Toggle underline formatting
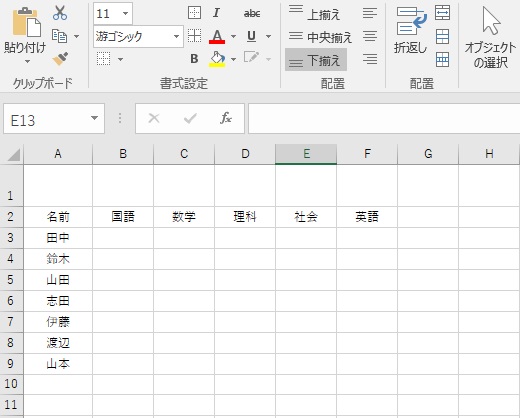 (x=252, y=36)
